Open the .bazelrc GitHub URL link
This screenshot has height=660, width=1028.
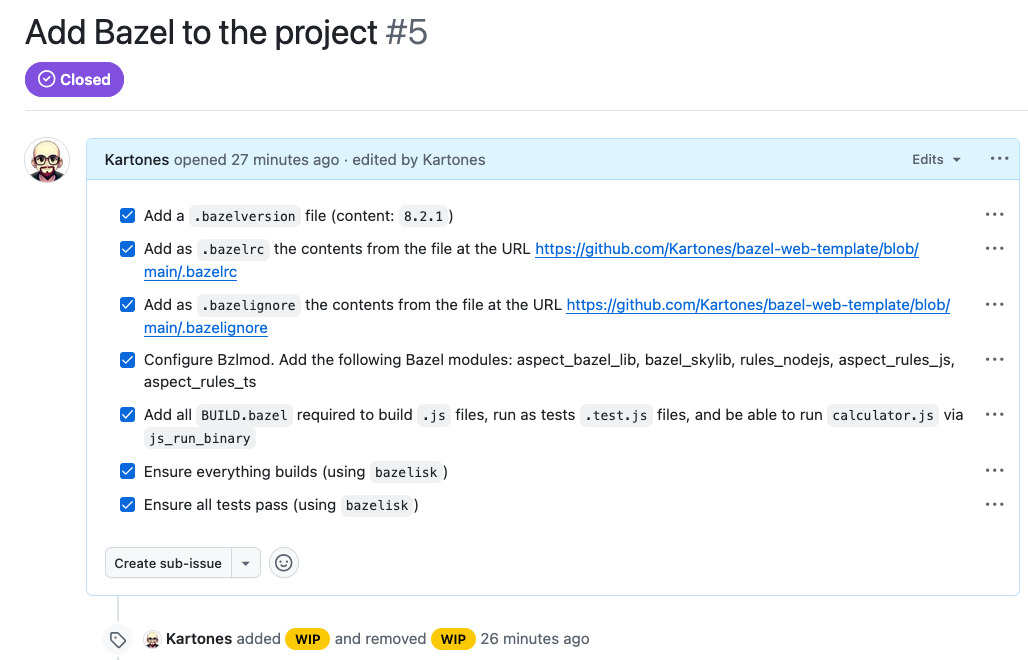pyautogui.click(x=726, y=249)
